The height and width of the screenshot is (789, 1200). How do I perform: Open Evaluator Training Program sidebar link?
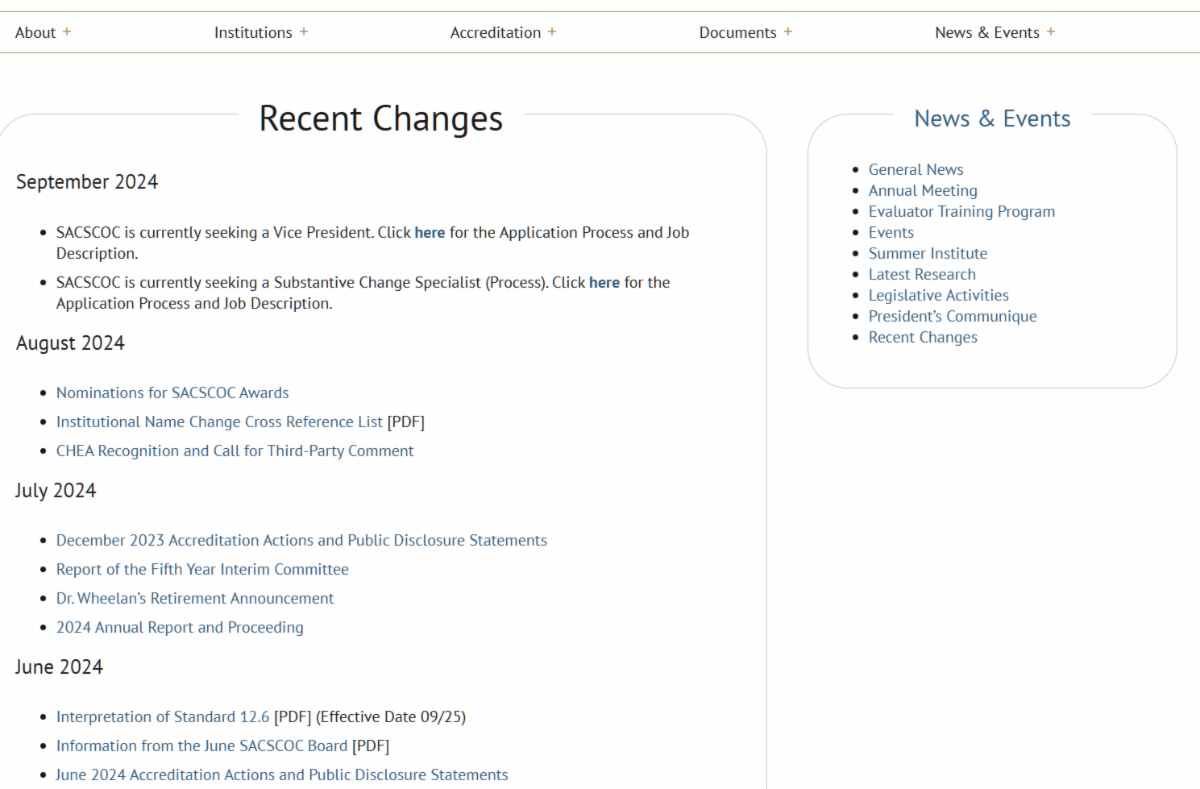pos(961,211)
